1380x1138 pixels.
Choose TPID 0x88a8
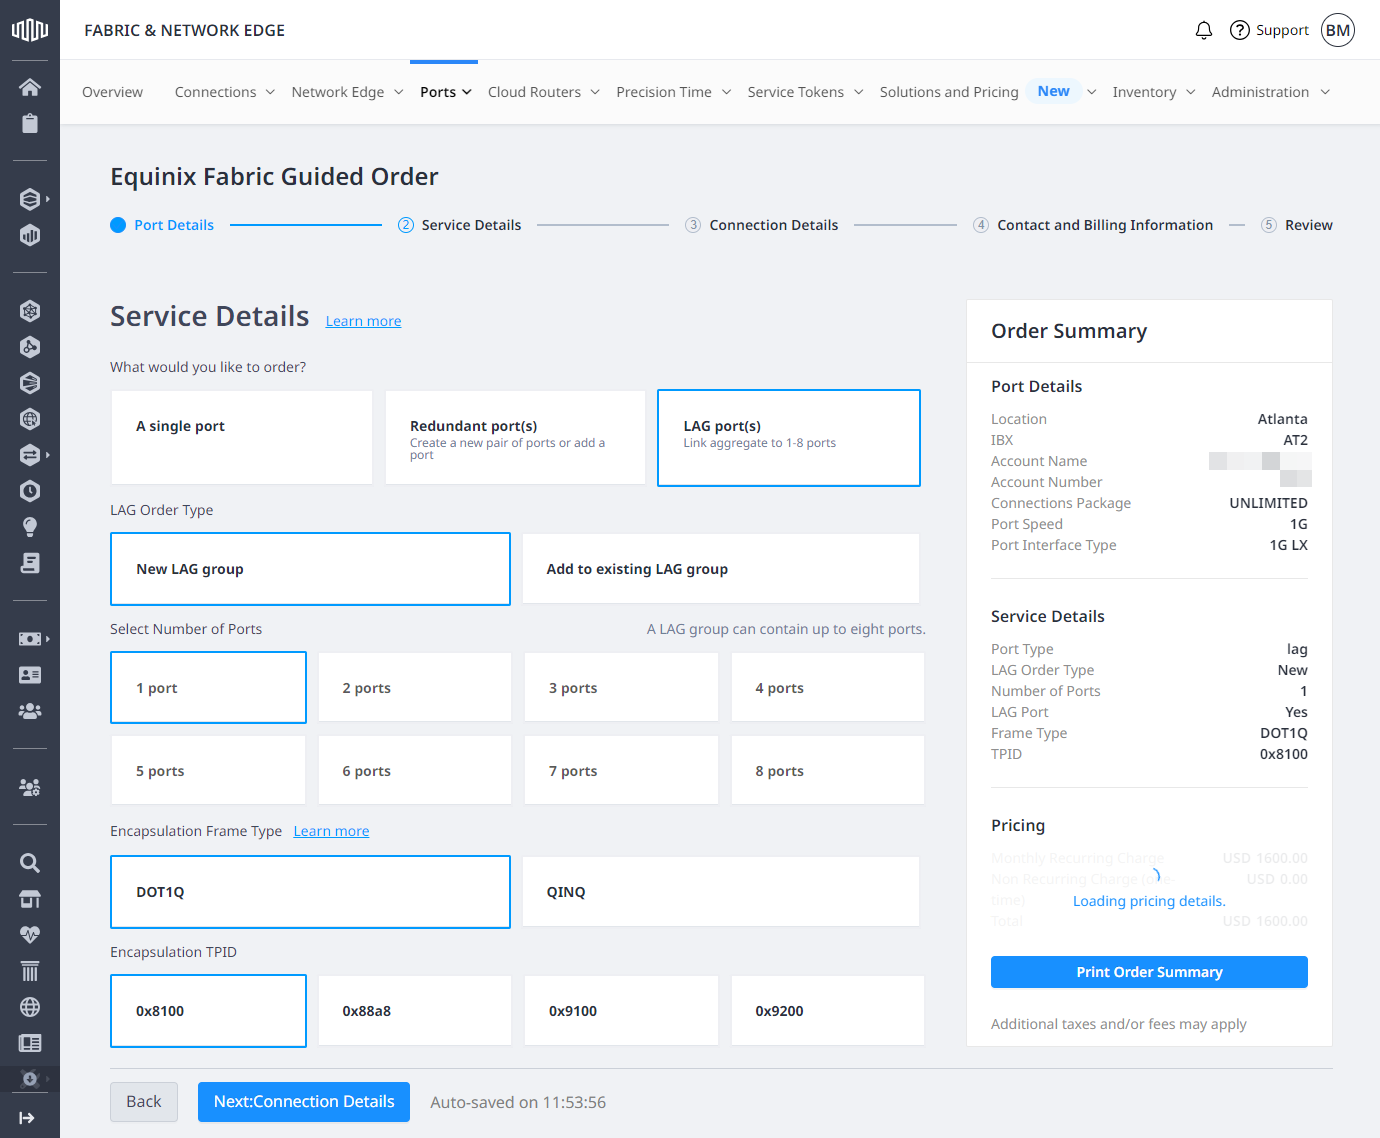coord(415,1011)
